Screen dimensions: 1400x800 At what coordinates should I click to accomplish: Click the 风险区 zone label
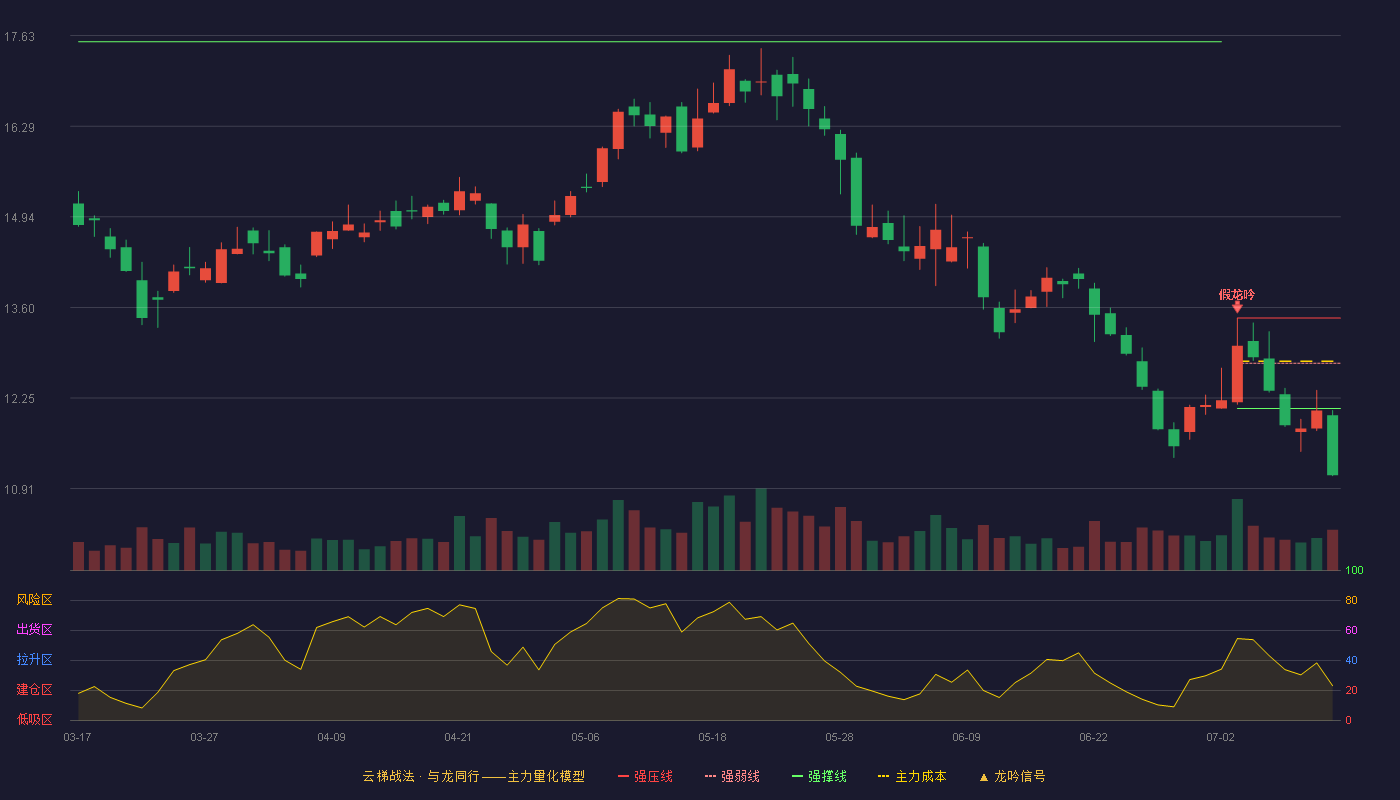coord(34,600)
